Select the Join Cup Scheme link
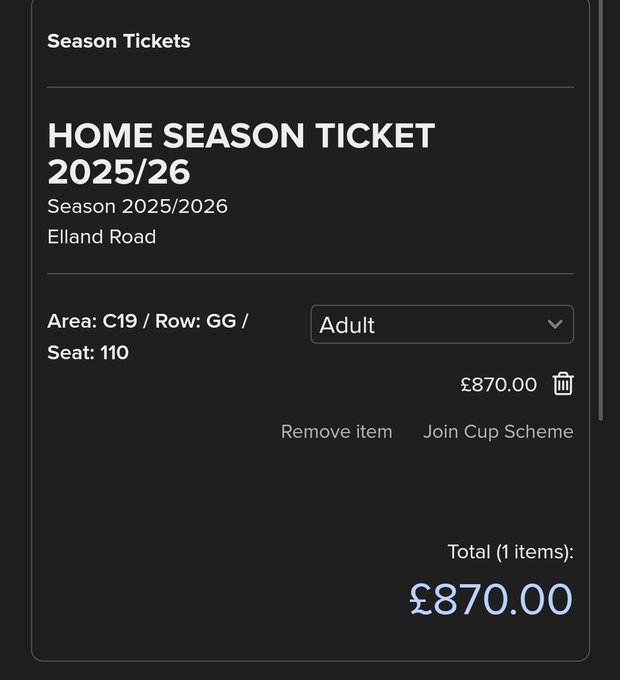Screen dimensions: 620x680 (498, 432)
